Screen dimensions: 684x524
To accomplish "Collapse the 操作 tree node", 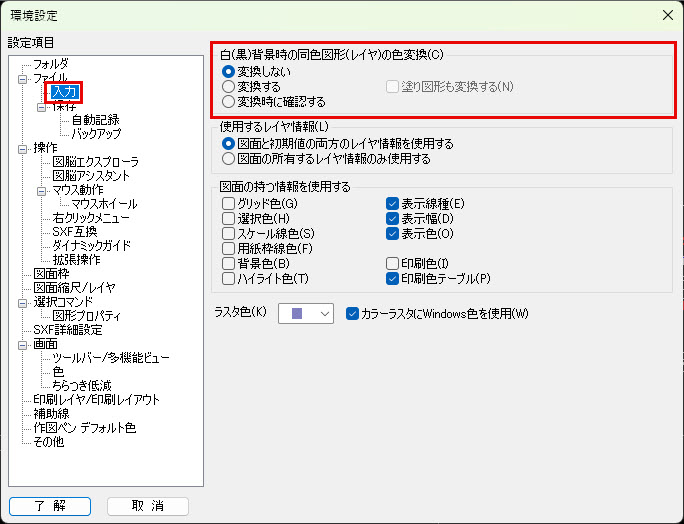I will [x=22, y=148].
